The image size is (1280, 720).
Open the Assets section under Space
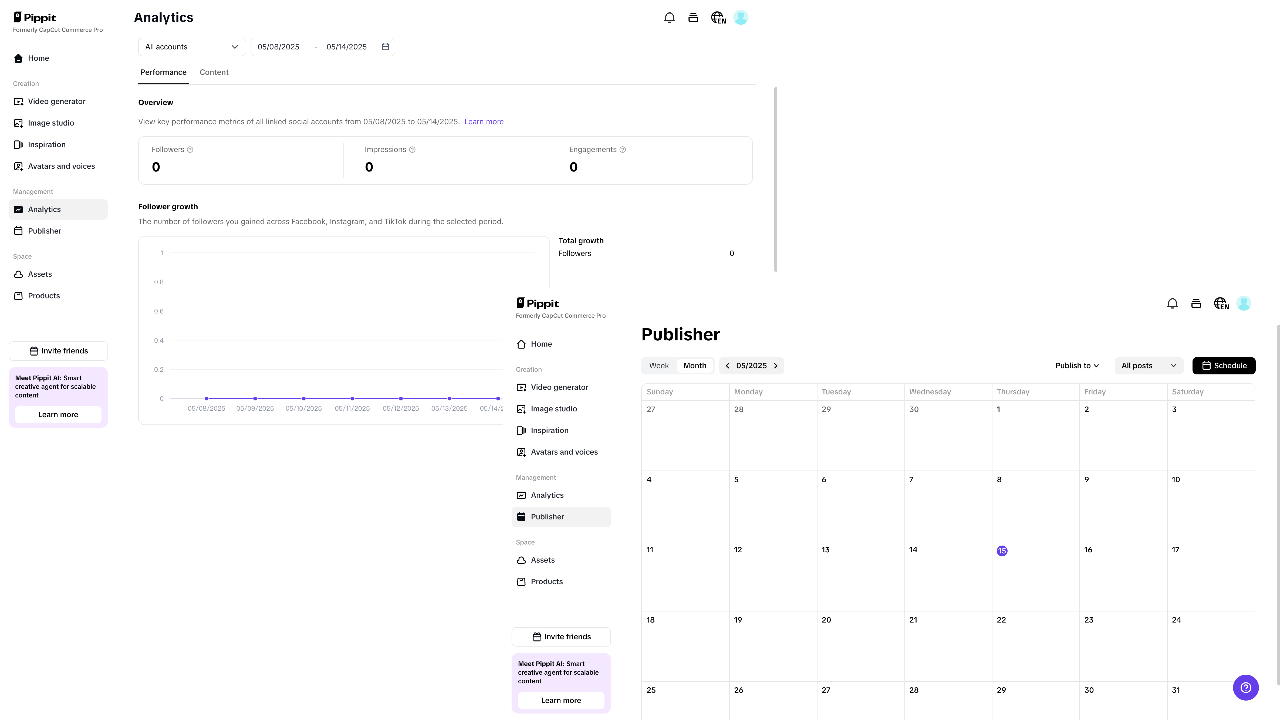click(x=40, y=274)
